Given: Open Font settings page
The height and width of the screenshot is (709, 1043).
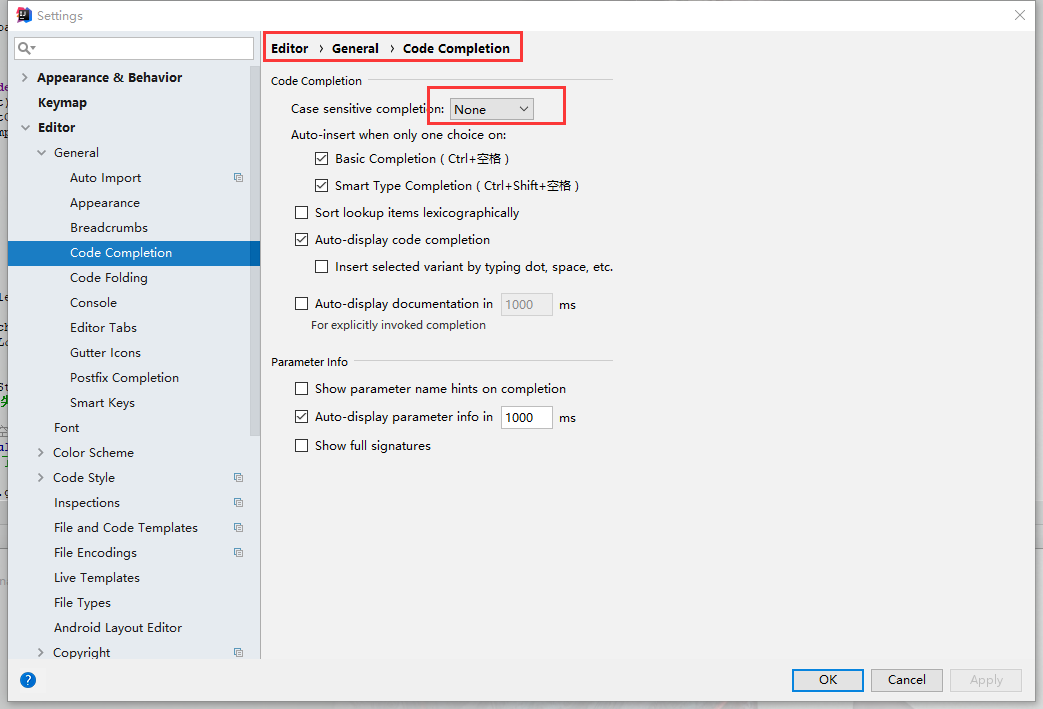Looking at the screenshot, I should click(67, 428).
